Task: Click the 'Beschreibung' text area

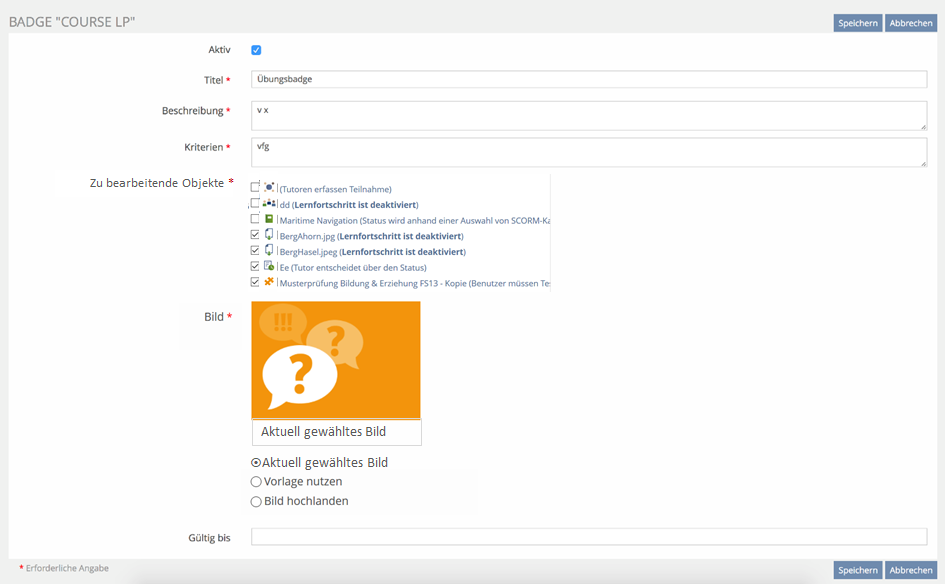Action: 588,115
